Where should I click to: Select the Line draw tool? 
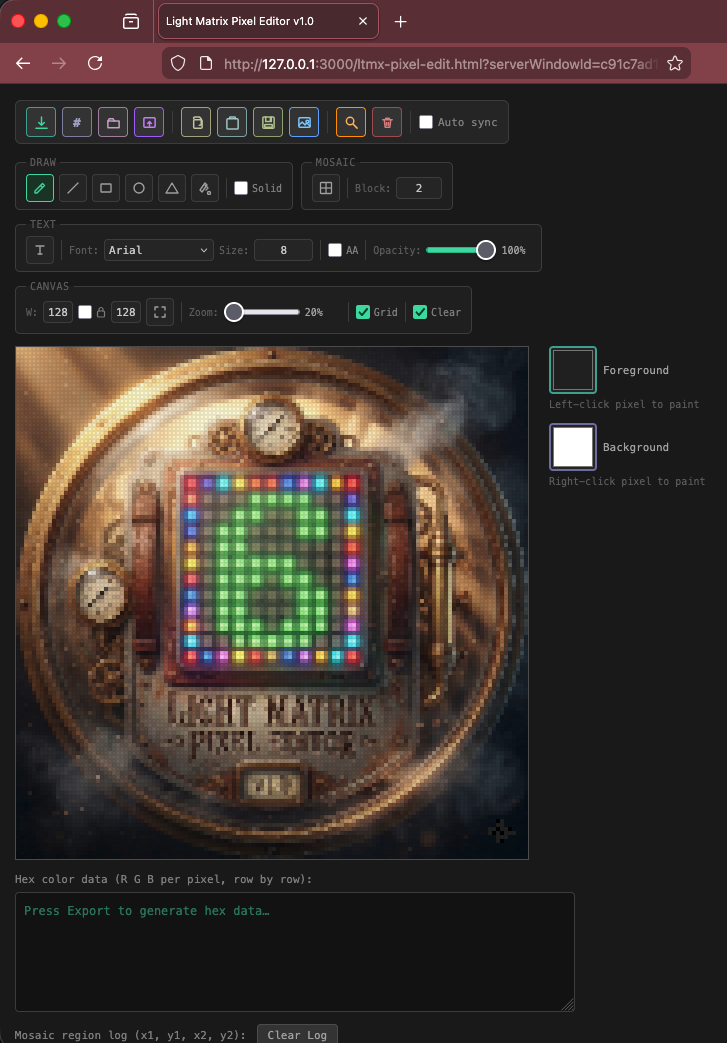point(73,188)
